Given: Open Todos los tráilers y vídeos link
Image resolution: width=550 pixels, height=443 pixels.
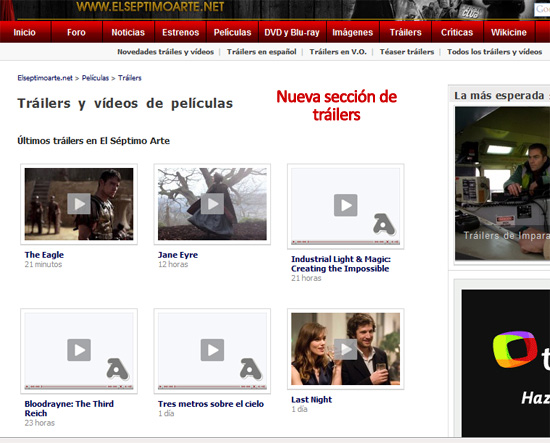Looking at the screenshot, I should point(495,52).
